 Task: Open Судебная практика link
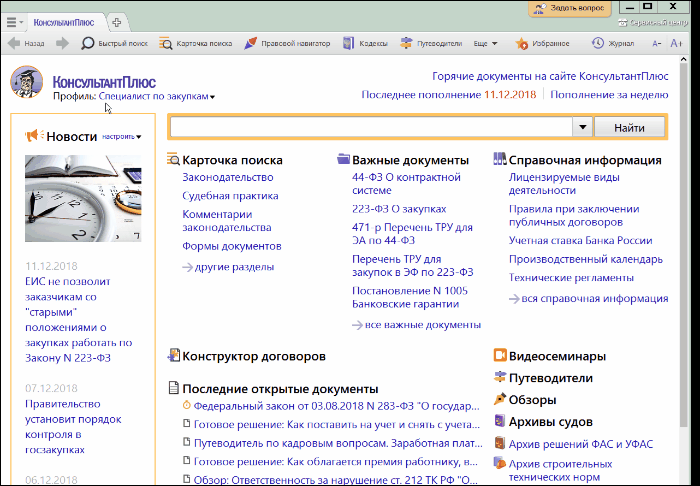click(x=230, y=196)
